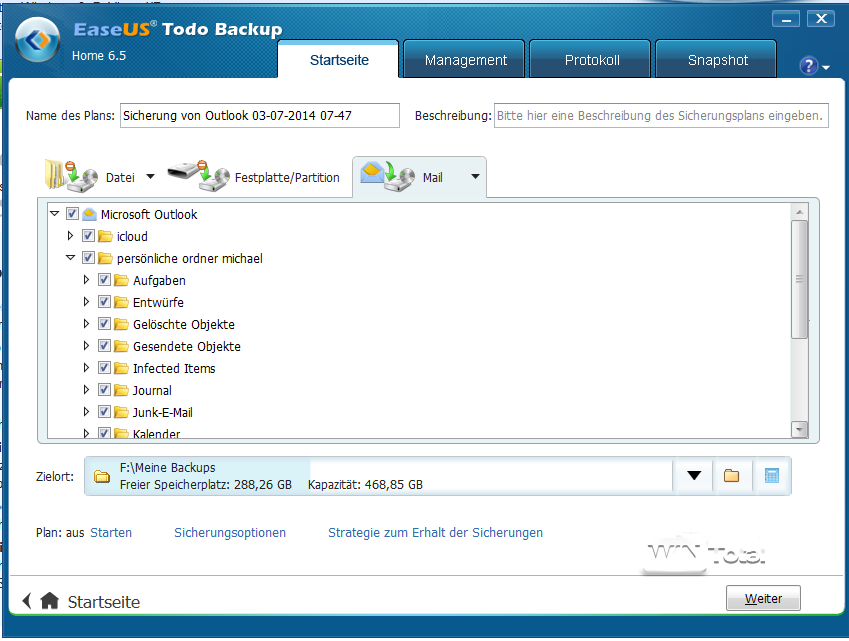Uncheck the Infected Items checkbox
The height and width of the screenshot is (641, 849).
tap(105, 368)
